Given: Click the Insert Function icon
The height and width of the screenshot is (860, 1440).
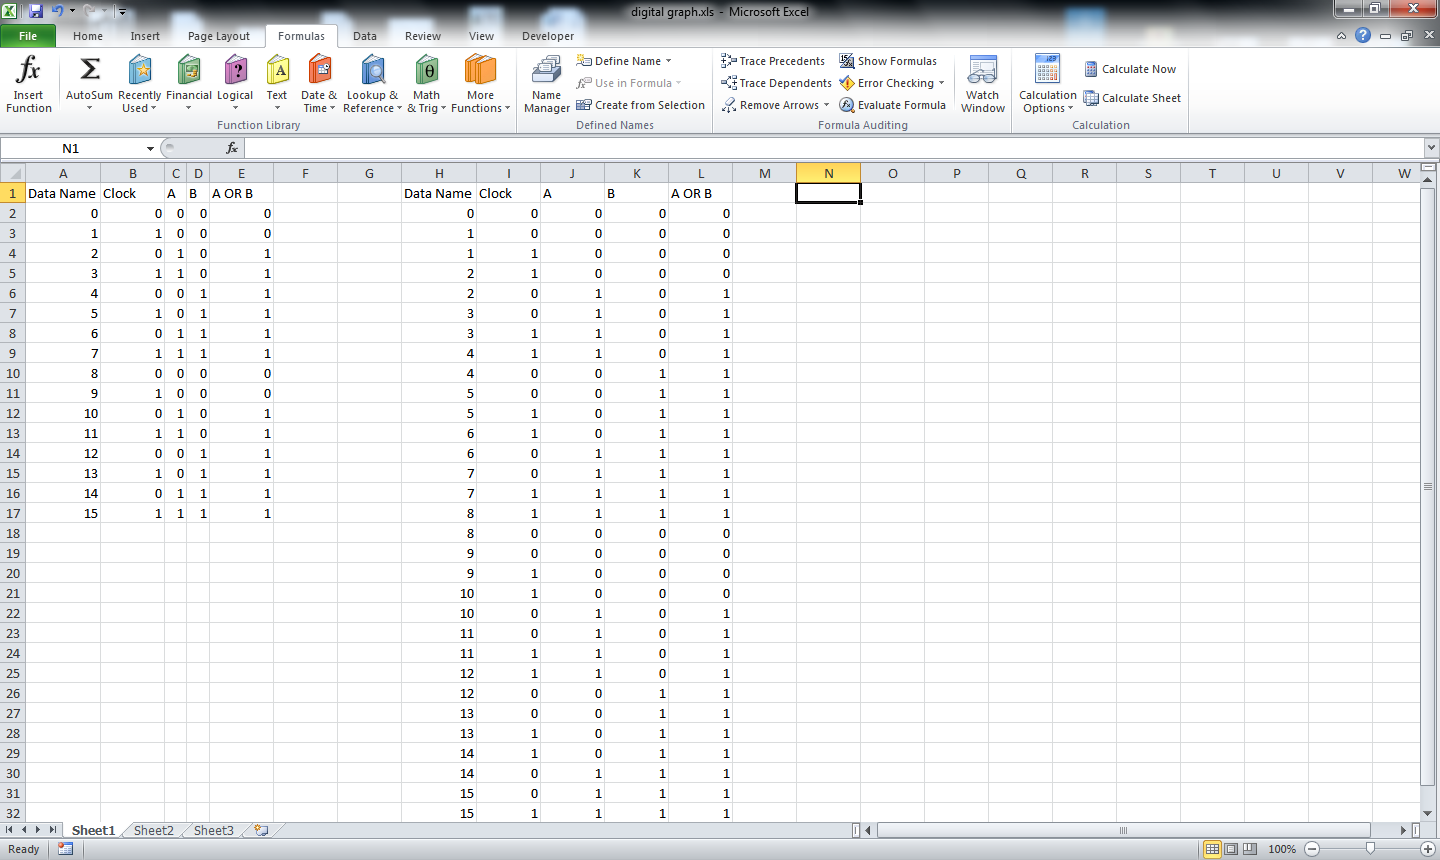Looking at the screenshot, I should 28,83.
